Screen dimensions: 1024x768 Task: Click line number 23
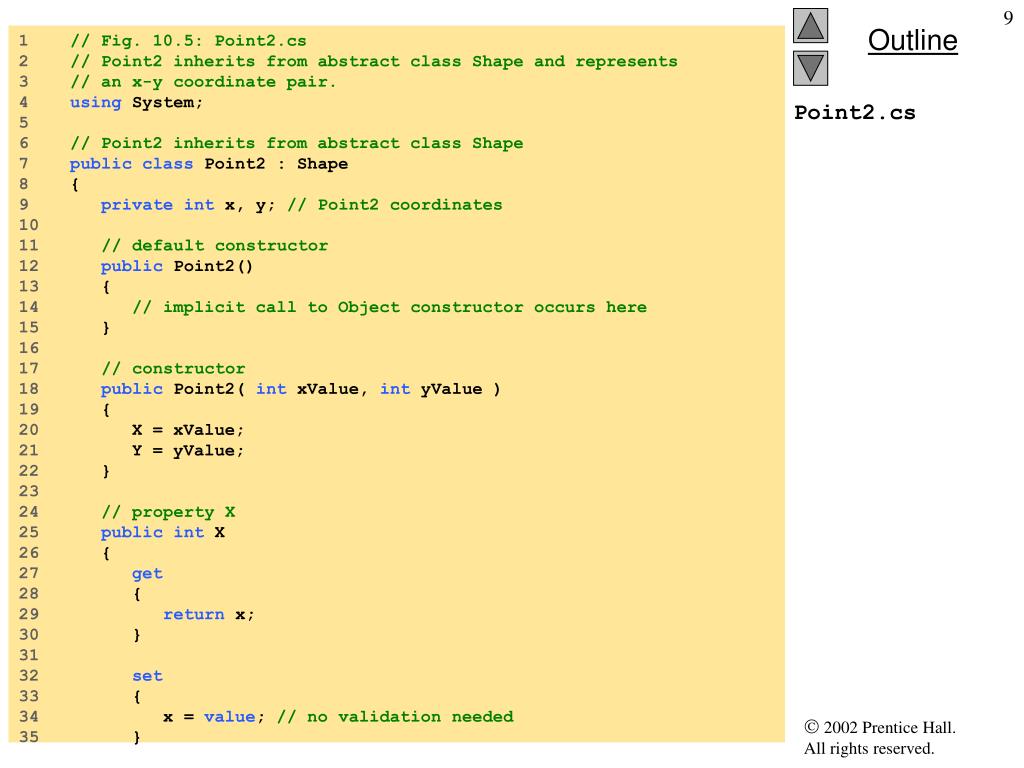[28, 491]
